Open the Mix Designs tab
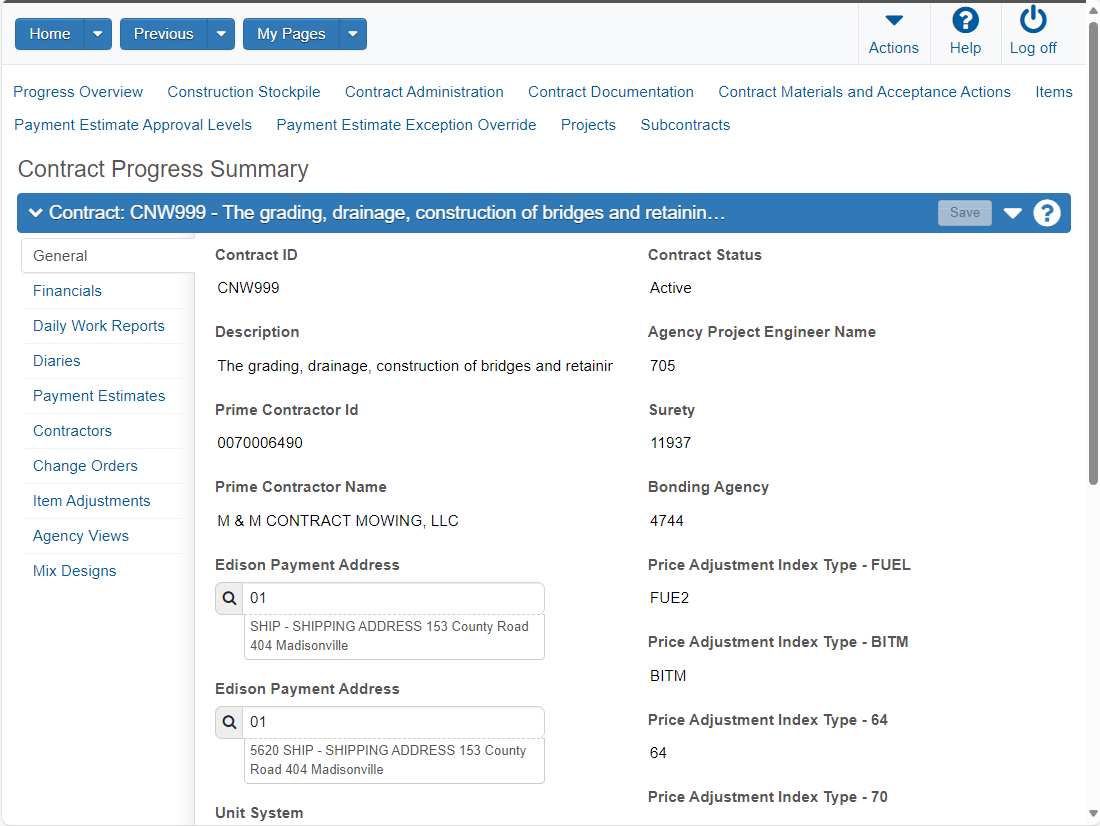The image size is (1100, 826). coord(74,571)
